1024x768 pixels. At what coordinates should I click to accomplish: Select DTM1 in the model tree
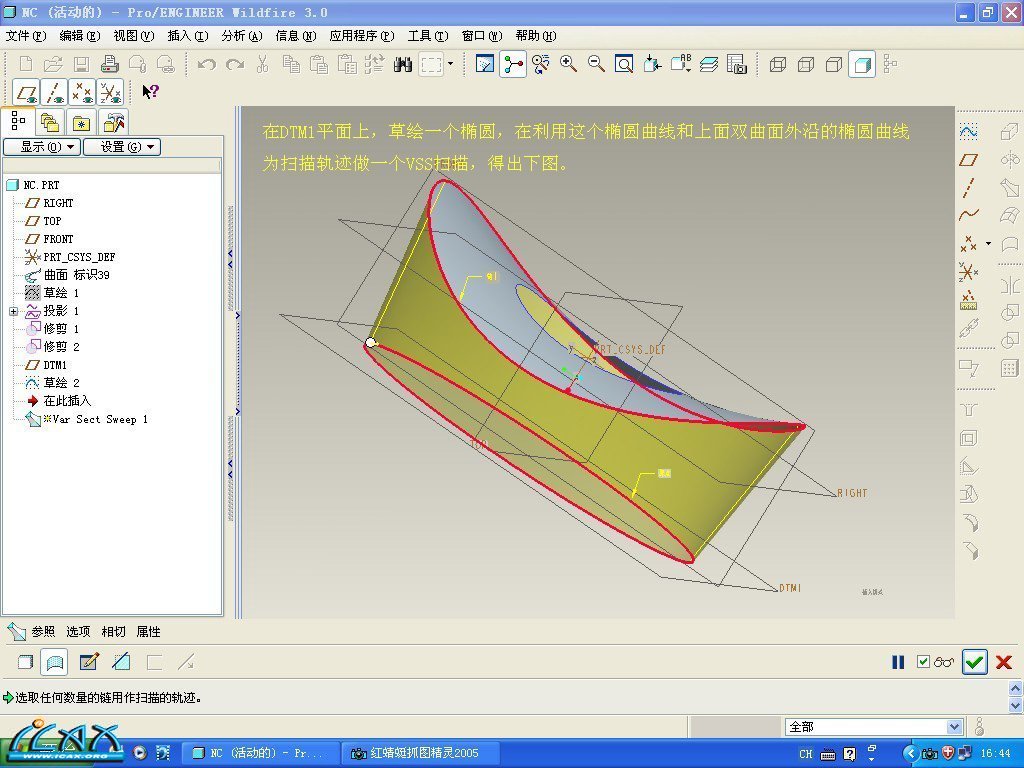click(x=54, y=365)
